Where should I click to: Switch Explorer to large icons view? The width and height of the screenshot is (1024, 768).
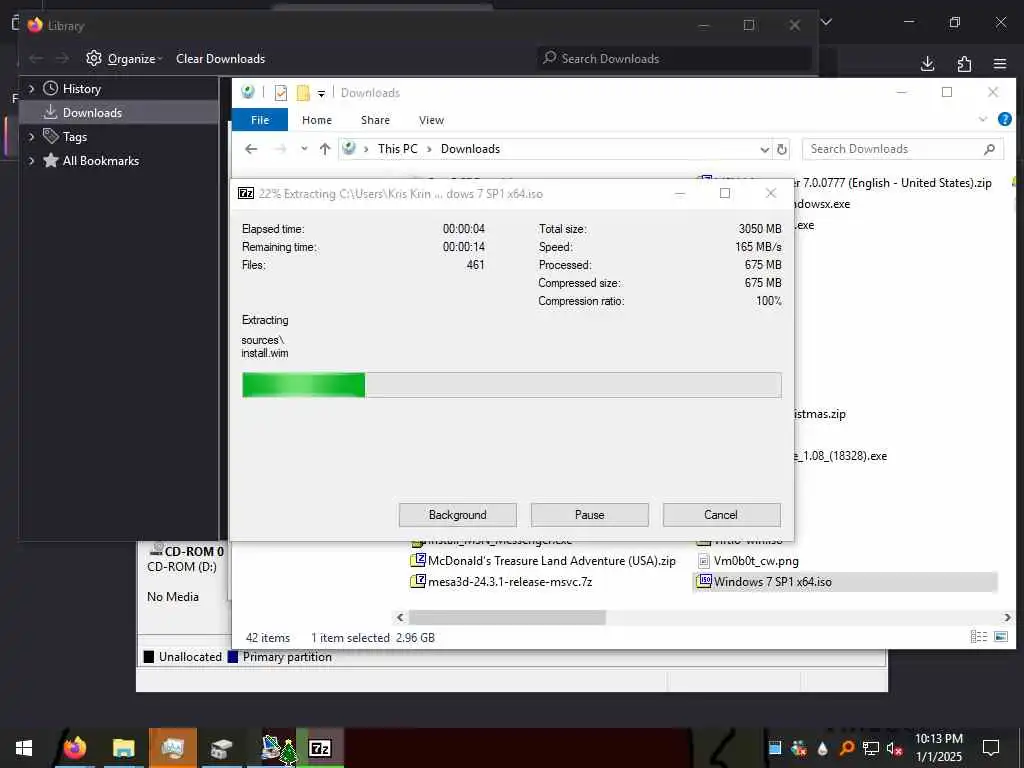[x=1000, y=637]
